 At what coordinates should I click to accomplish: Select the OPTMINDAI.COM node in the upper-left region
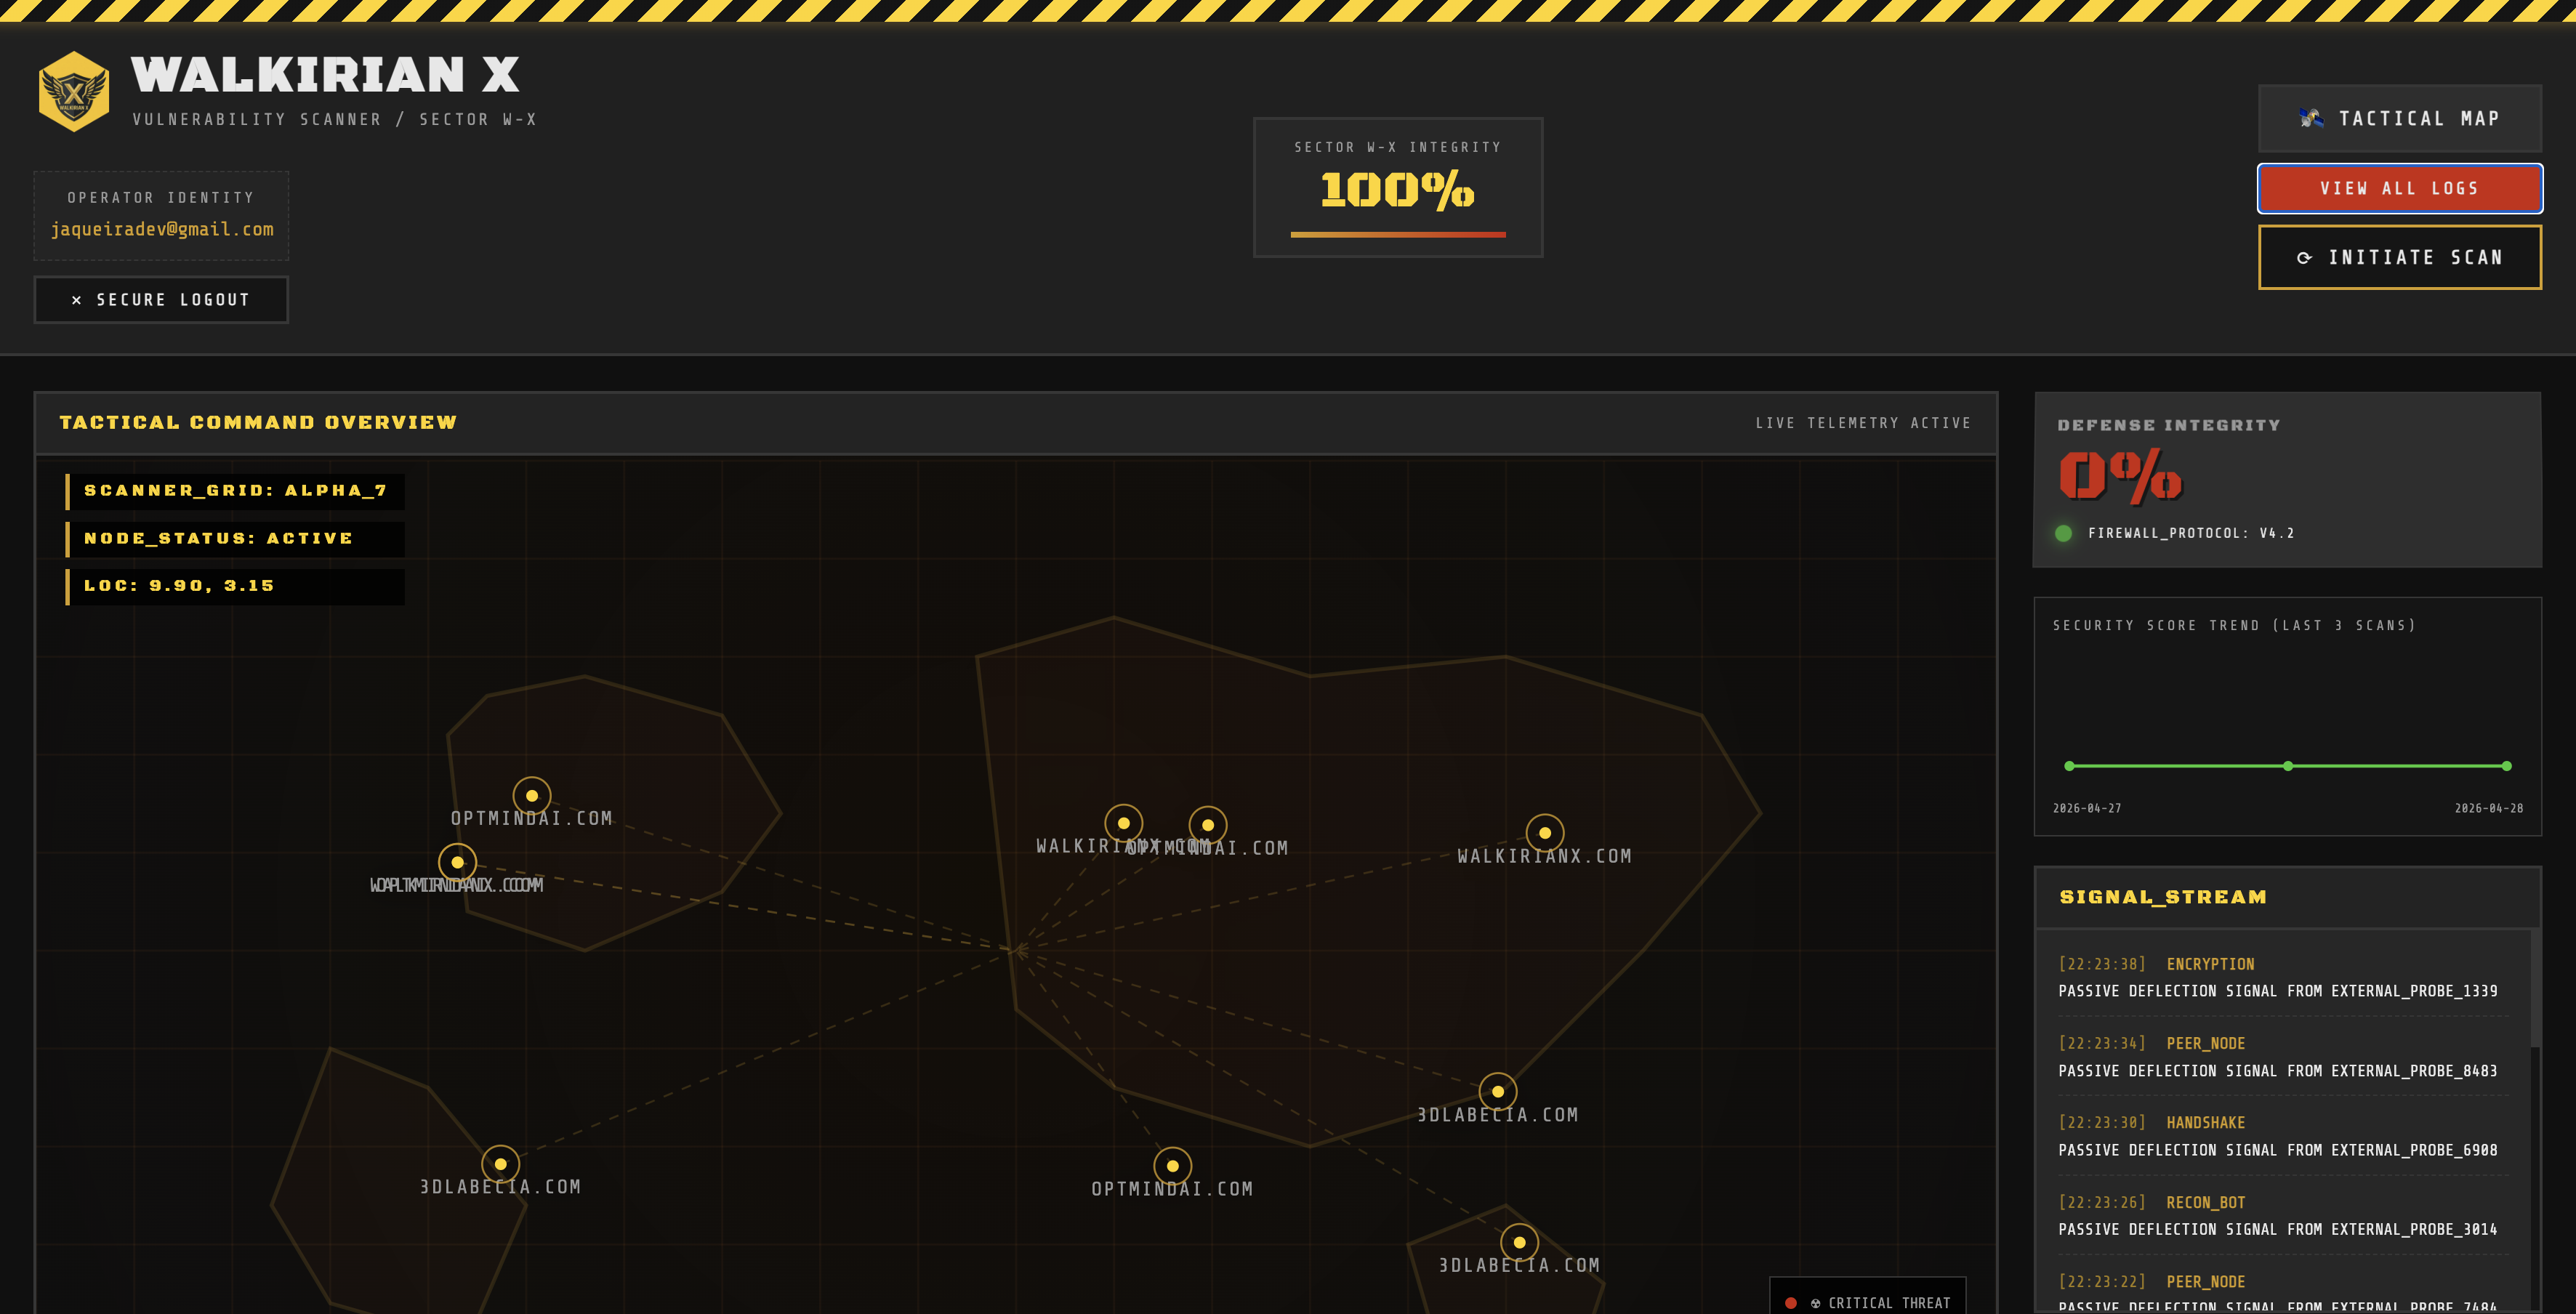pyautogui.click(x=532, y=796)
